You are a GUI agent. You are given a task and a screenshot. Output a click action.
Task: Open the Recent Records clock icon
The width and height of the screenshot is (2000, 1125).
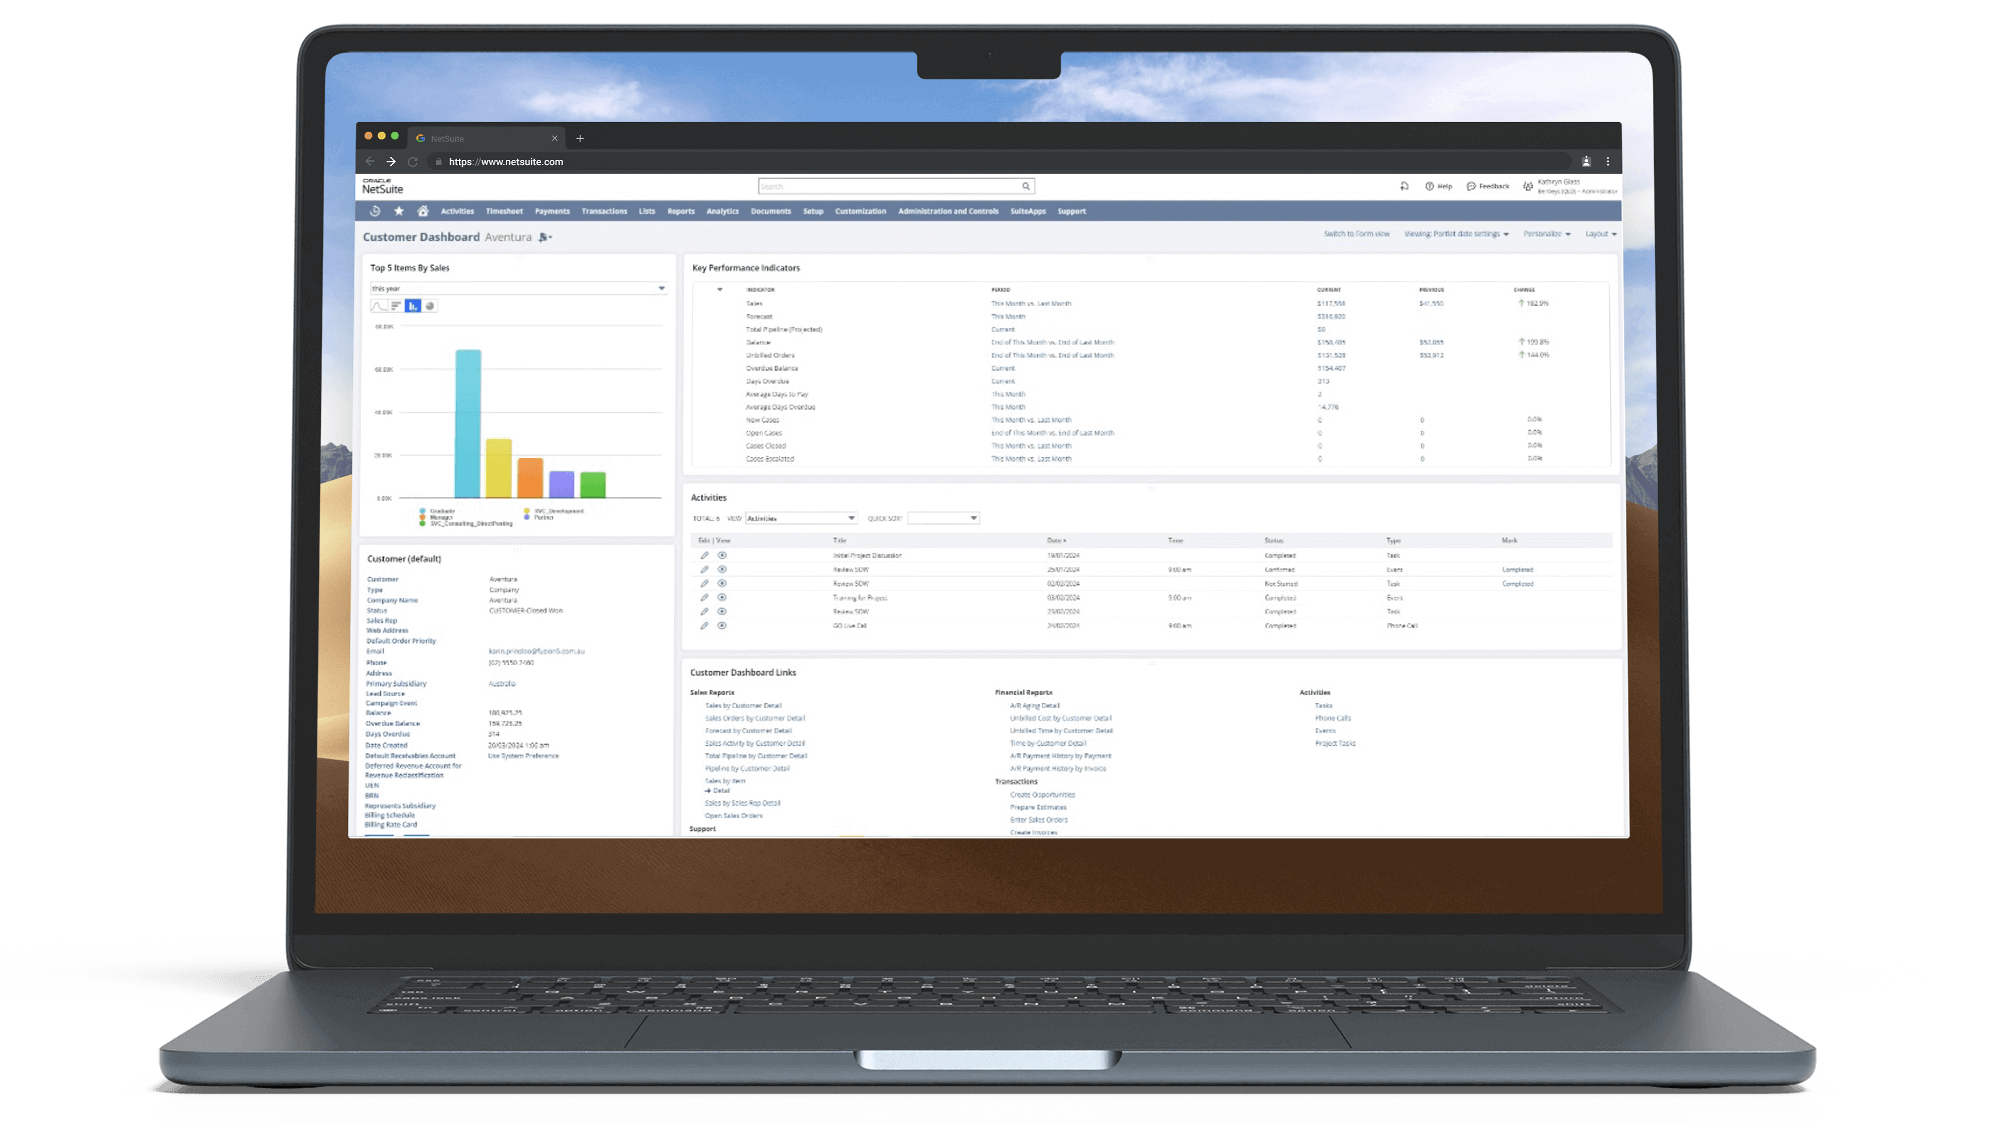click(x=375, y=211)
